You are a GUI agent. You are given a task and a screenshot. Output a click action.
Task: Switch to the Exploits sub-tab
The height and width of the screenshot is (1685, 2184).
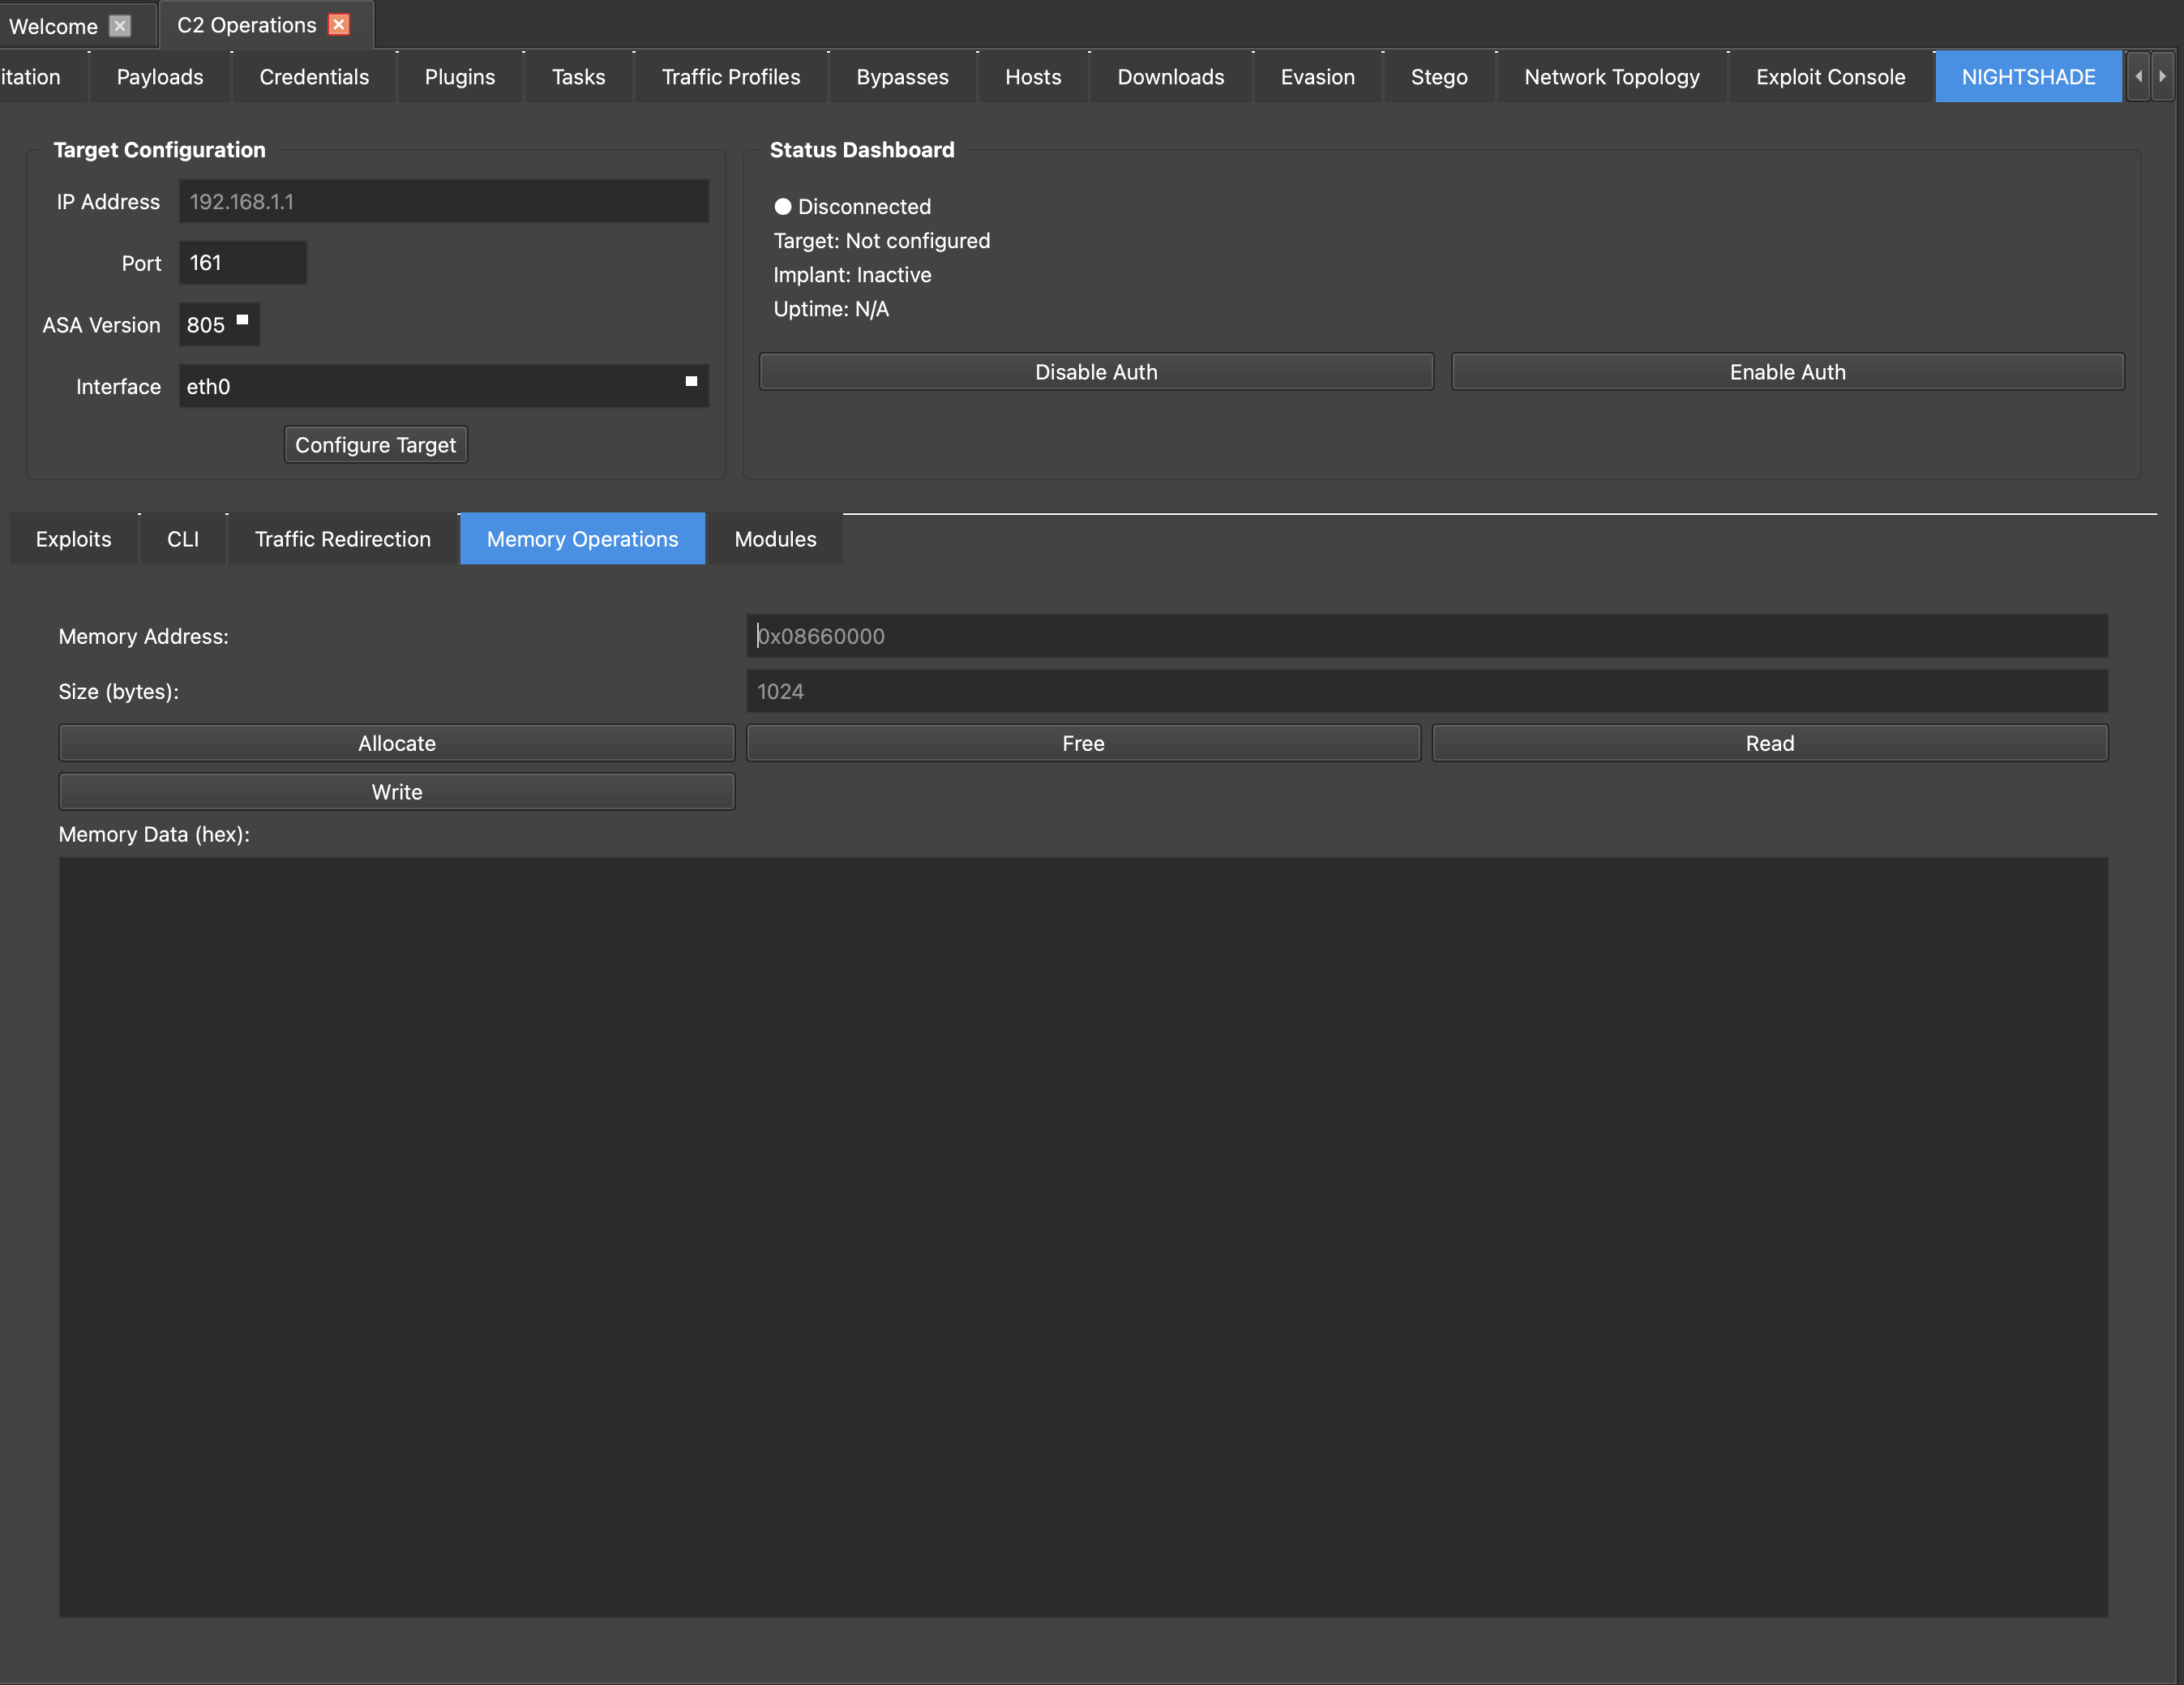[73, 539]
